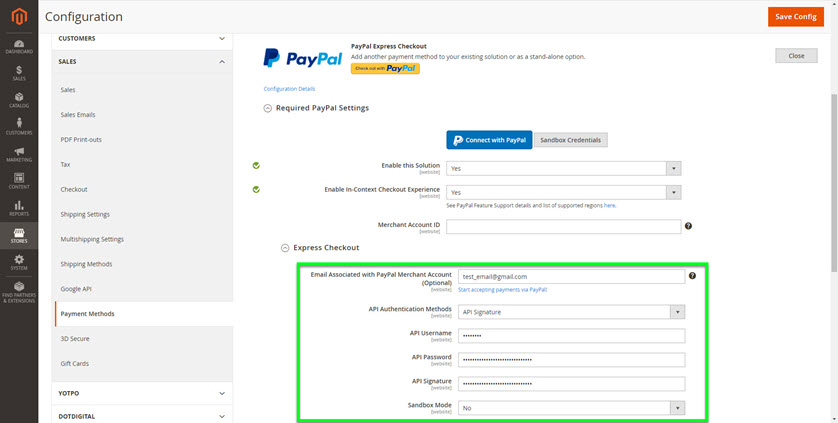Image resolution: width=838 pixels, height=423 pixels.
Task: Open the Marketing sidebar icon
Action: pos(19,154)
